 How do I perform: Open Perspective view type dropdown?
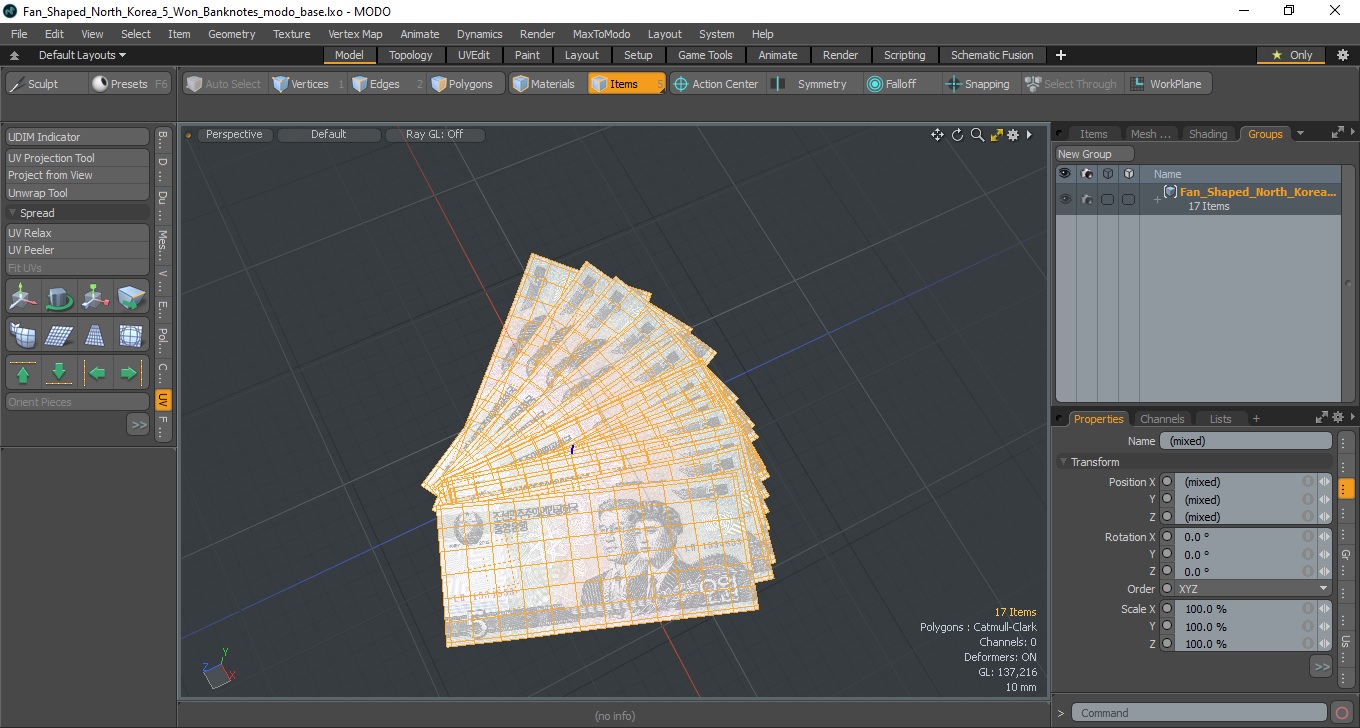[234, 134]
